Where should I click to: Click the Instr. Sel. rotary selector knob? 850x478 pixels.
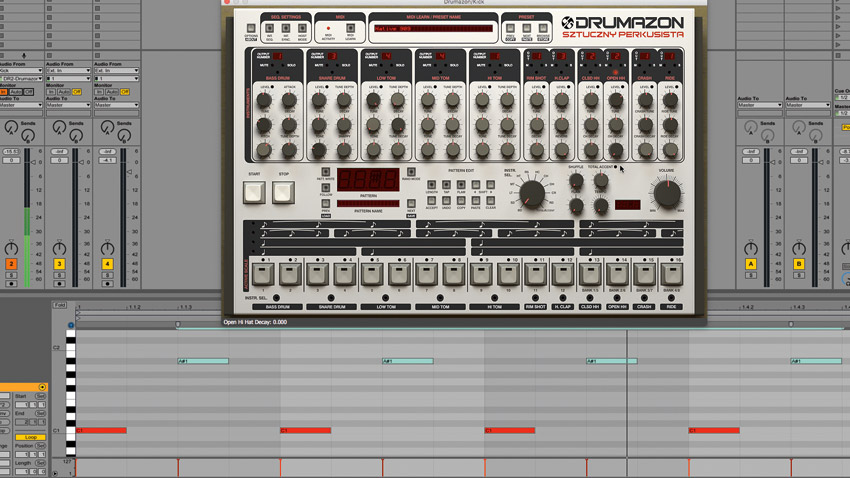click(x=532, y=193)
